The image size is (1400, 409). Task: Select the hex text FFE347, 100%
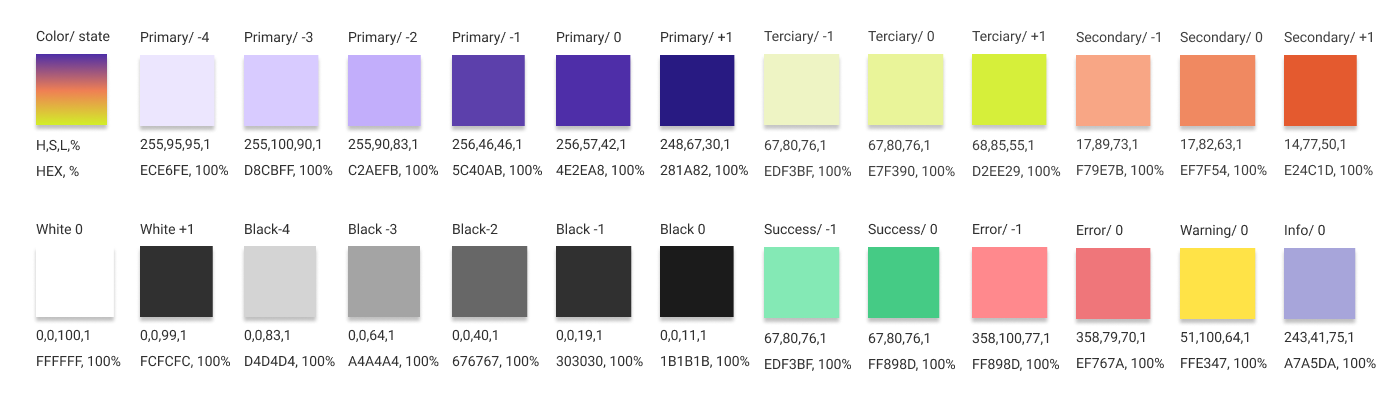[x=1224, y=363]
